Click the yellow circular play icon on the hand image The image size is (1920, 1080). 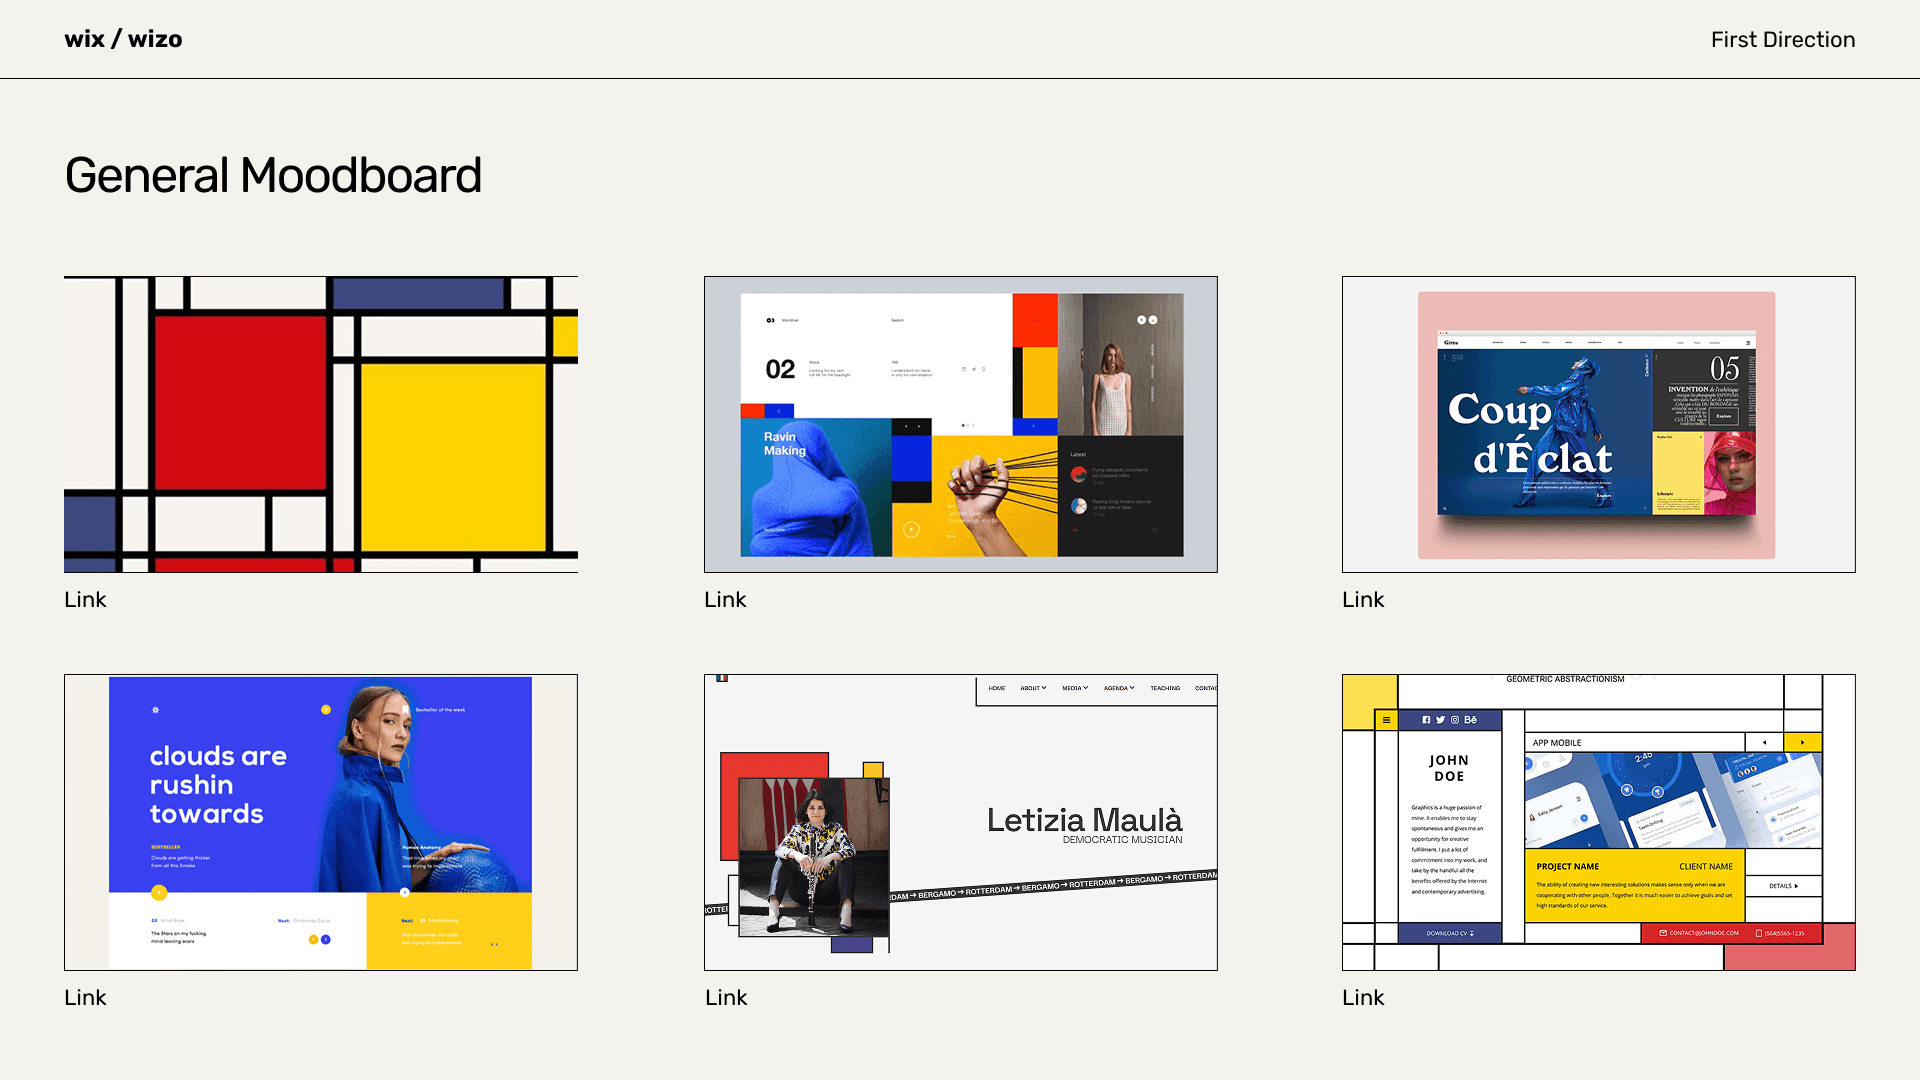(911, 530)
